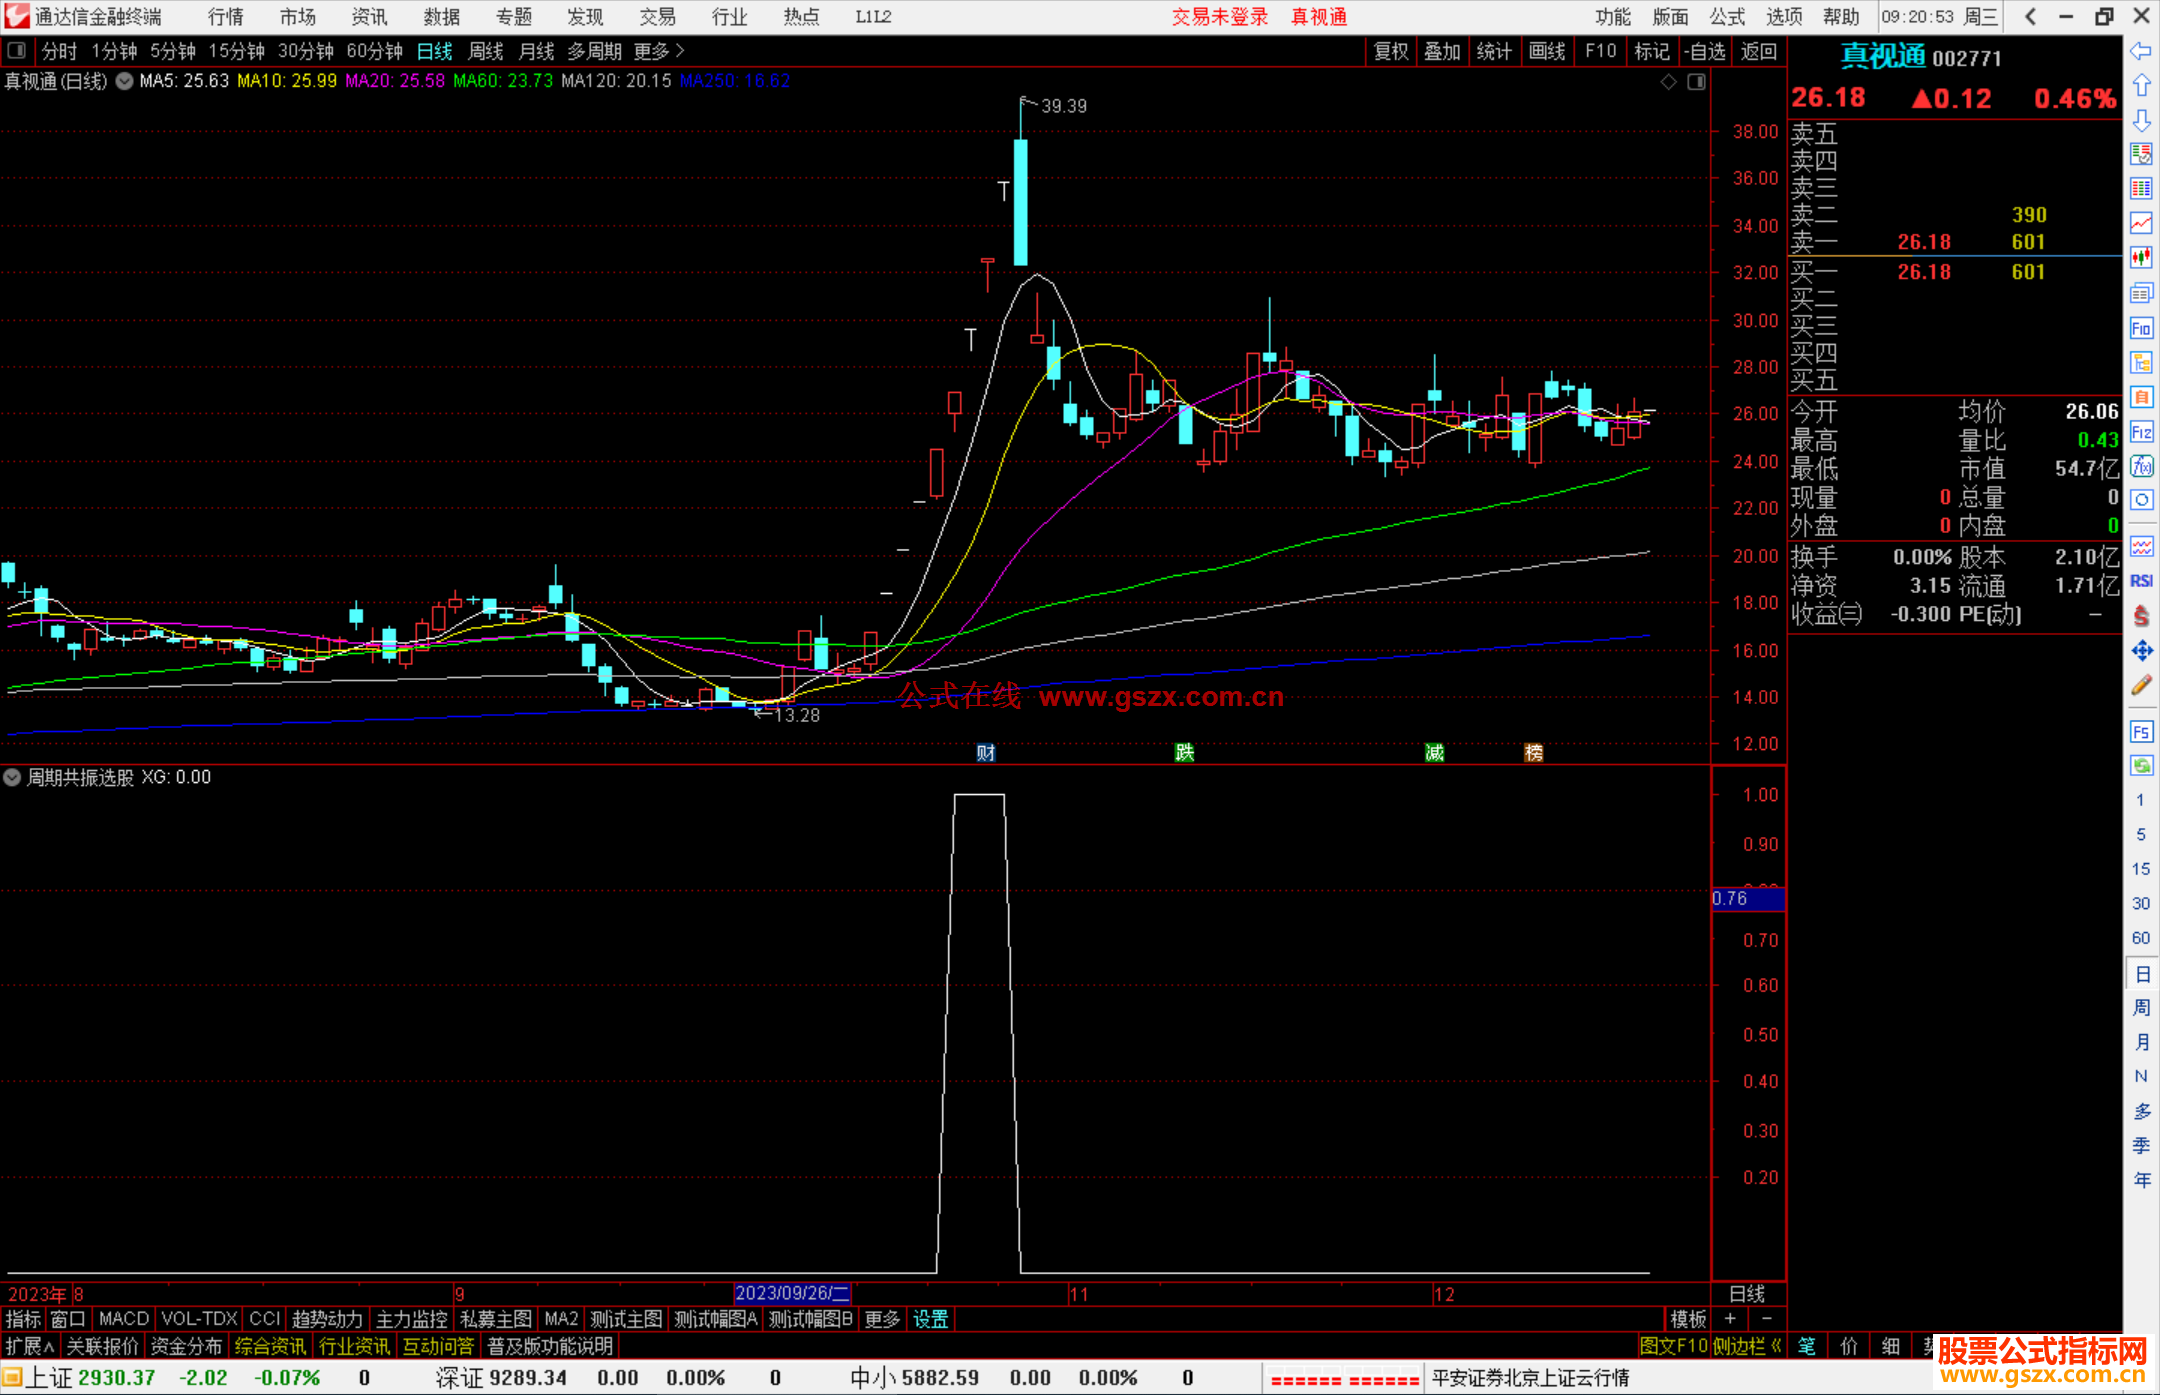This screenshot has width=2160, height=1395.
Task: Open the F12 sidebar icon
Action: (x=2141, y=432)
